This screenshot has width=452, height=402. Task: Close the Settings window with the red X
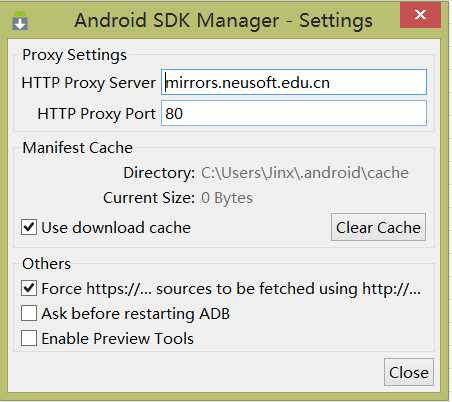click(420, 15)
